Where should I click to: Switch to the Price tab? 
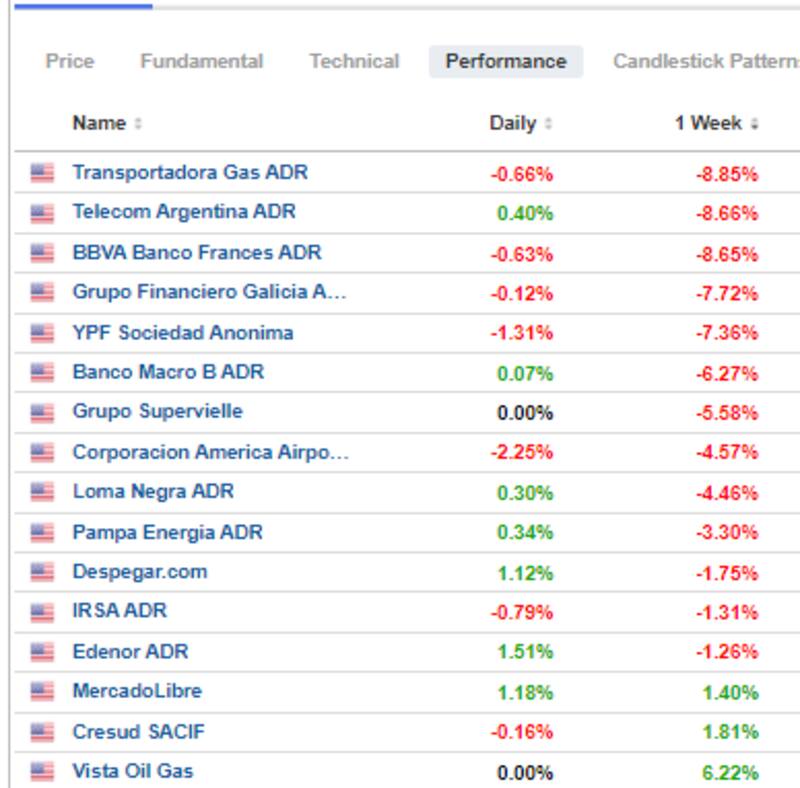click(x=70, y=62)
